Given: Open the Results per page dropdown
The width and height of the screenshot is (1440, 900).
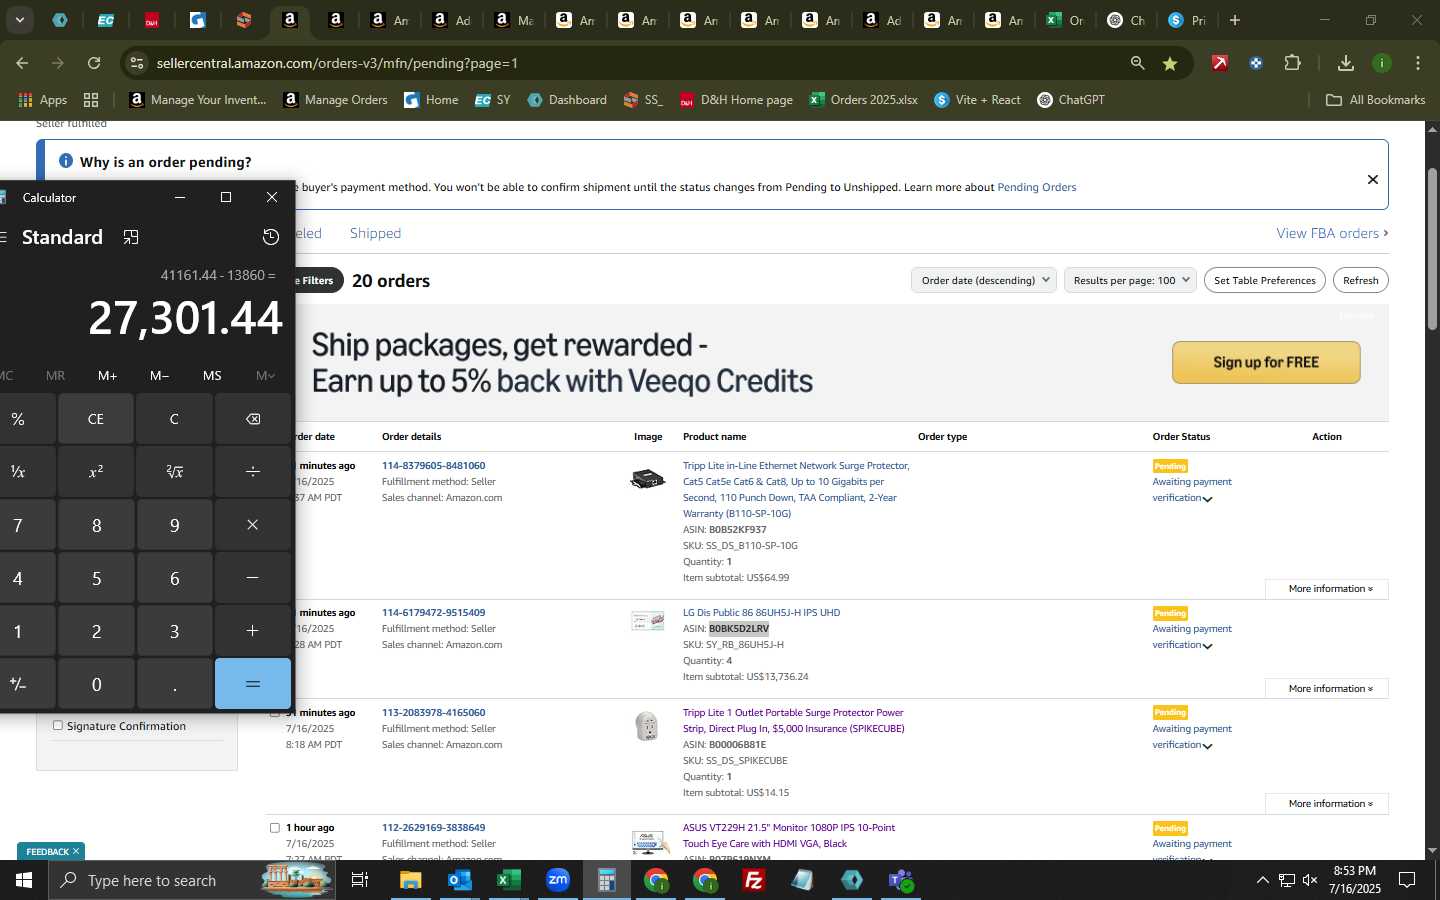Looking at the screenshot, I should click(1131, 280).
